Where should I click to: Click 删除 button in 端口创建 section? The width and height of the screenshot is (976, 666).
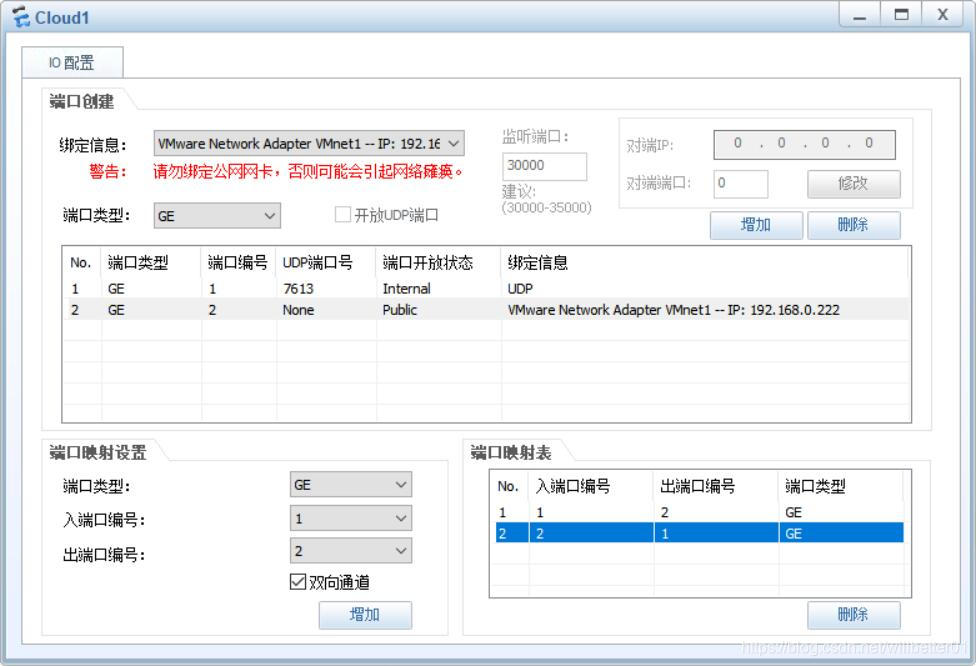tap(853, 225)
